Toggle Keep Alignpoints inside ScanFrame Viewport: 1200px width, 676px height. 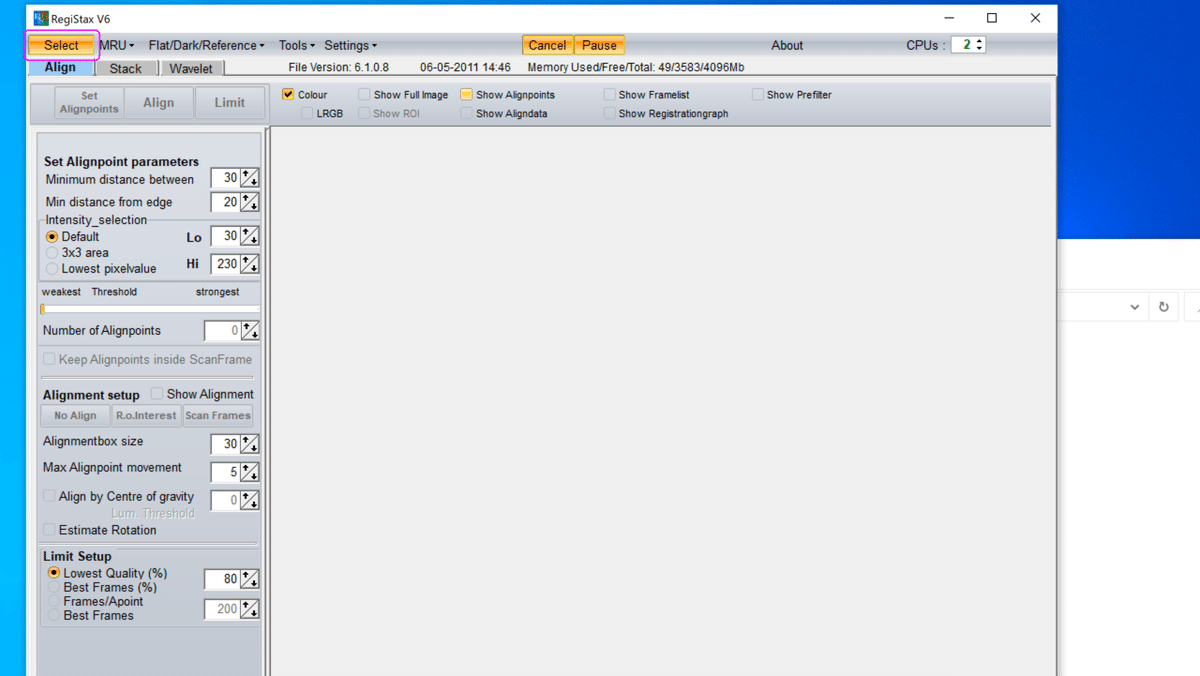(49, 359)
